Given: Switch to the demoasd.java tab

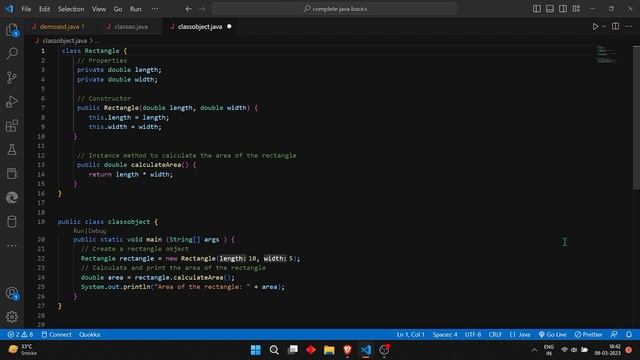Looking at the screenshot, I should 60,27.
